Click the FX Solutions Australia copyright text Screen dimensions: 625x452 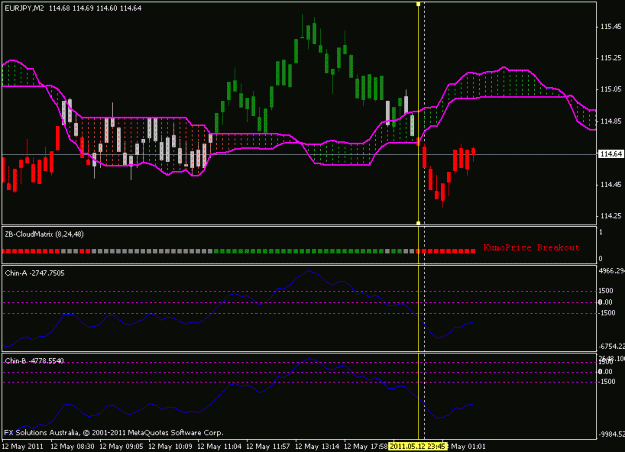pos(114,433)
